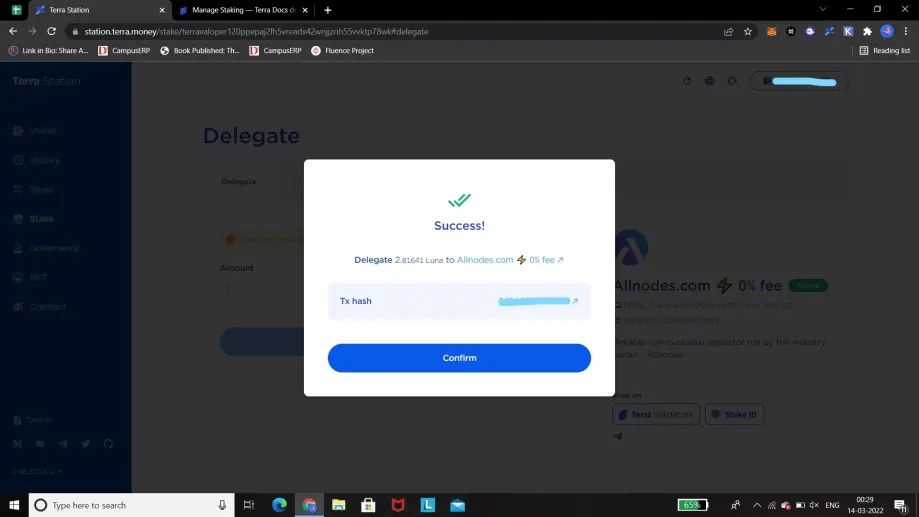Screen dimensions: 919x517
Task: Open the GitHub icon in sidebar footer
Action: [108, 444]
